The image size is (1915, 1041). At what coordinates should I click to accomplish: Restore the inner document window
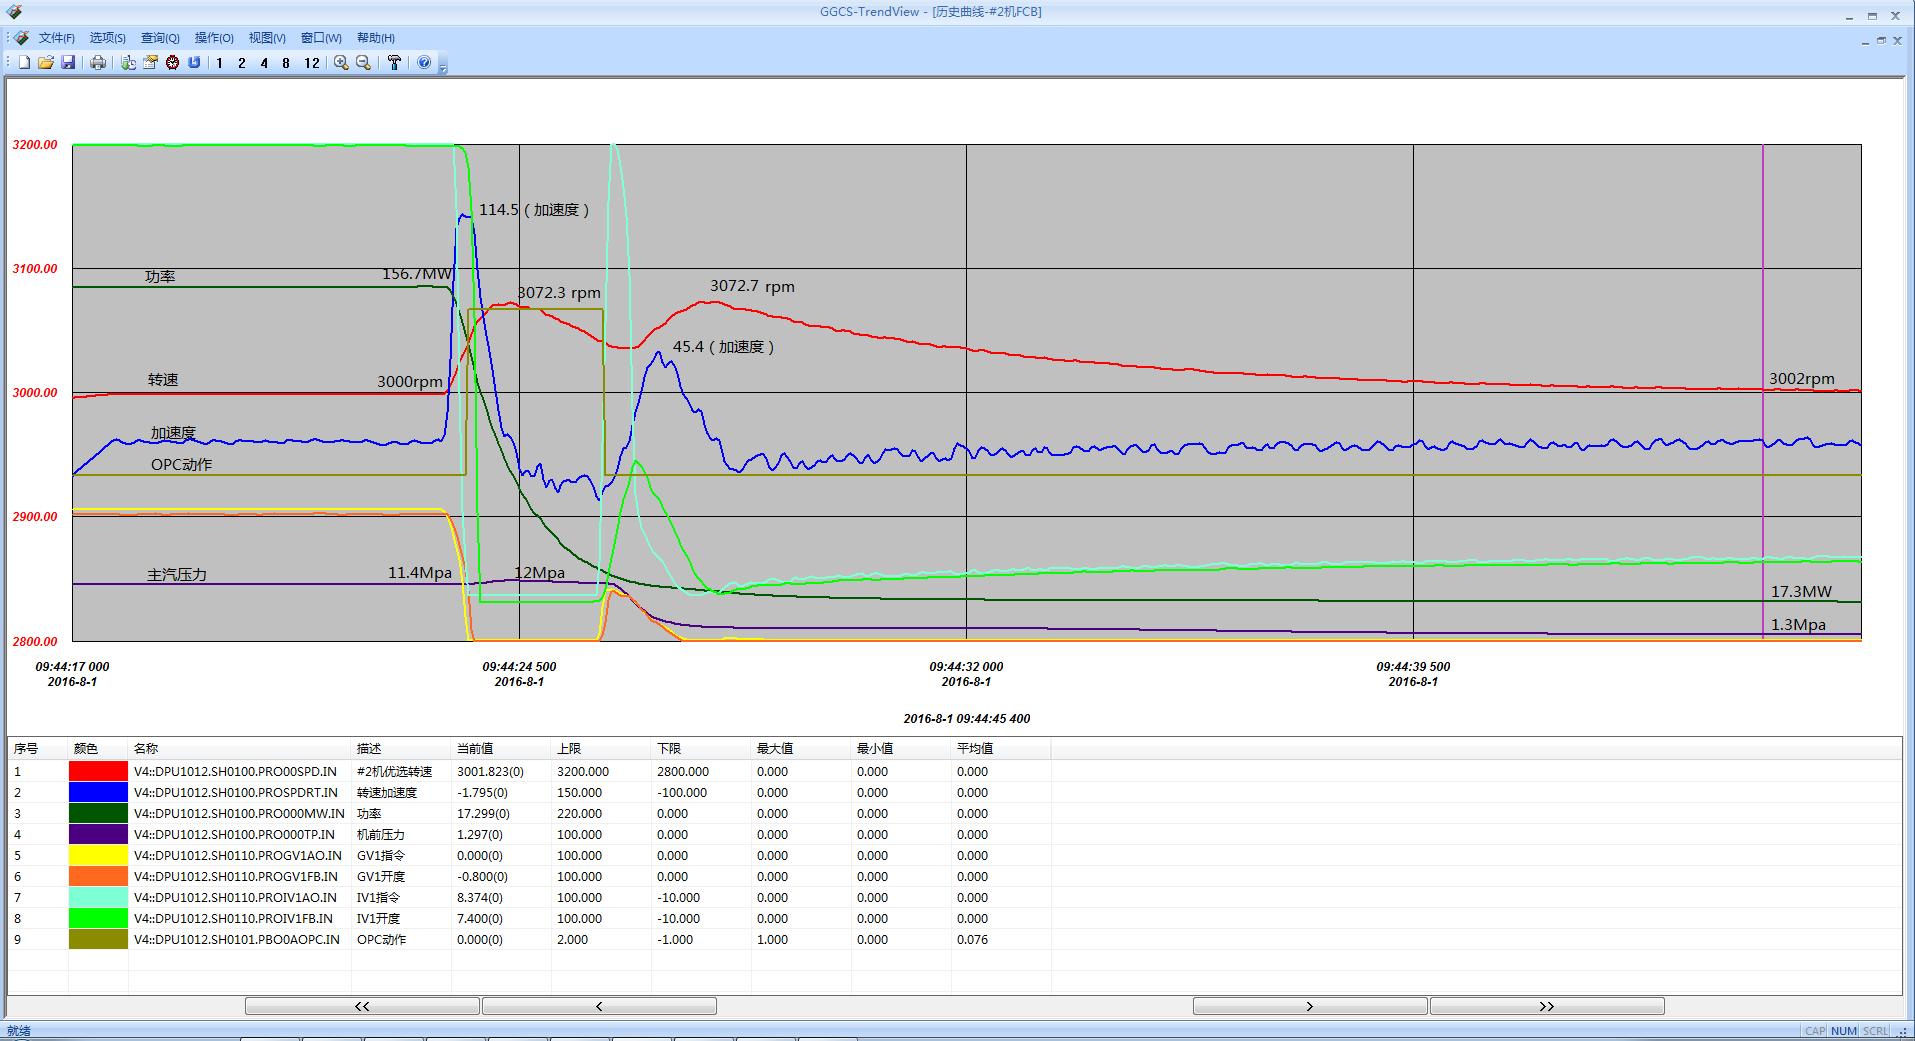point(1881,40)
